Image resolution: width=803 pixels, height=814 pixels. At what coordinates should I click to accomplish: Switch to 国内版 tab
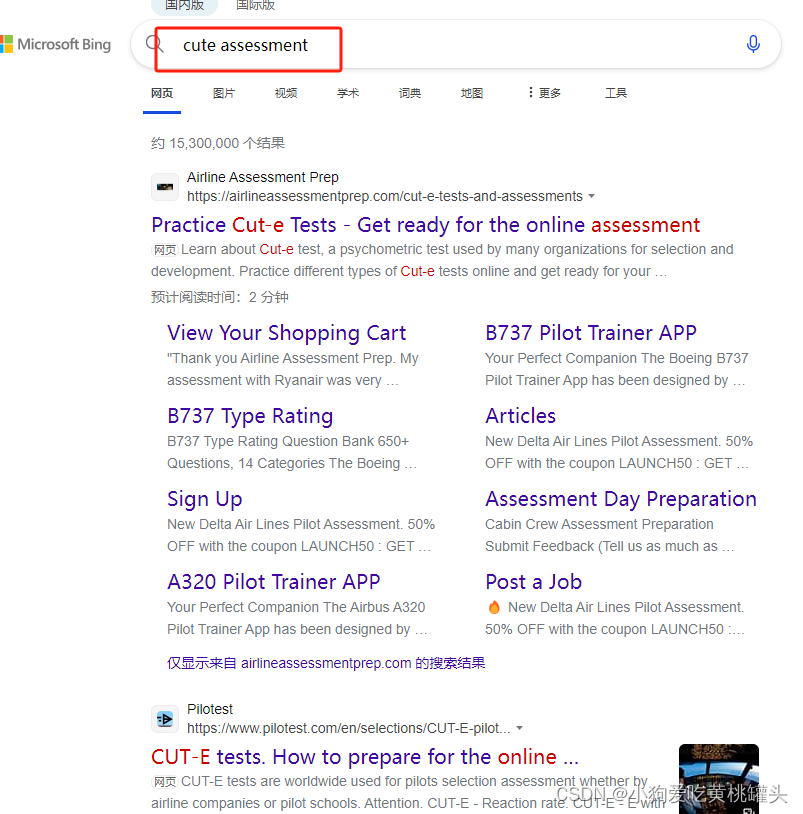tap(184, 6)
